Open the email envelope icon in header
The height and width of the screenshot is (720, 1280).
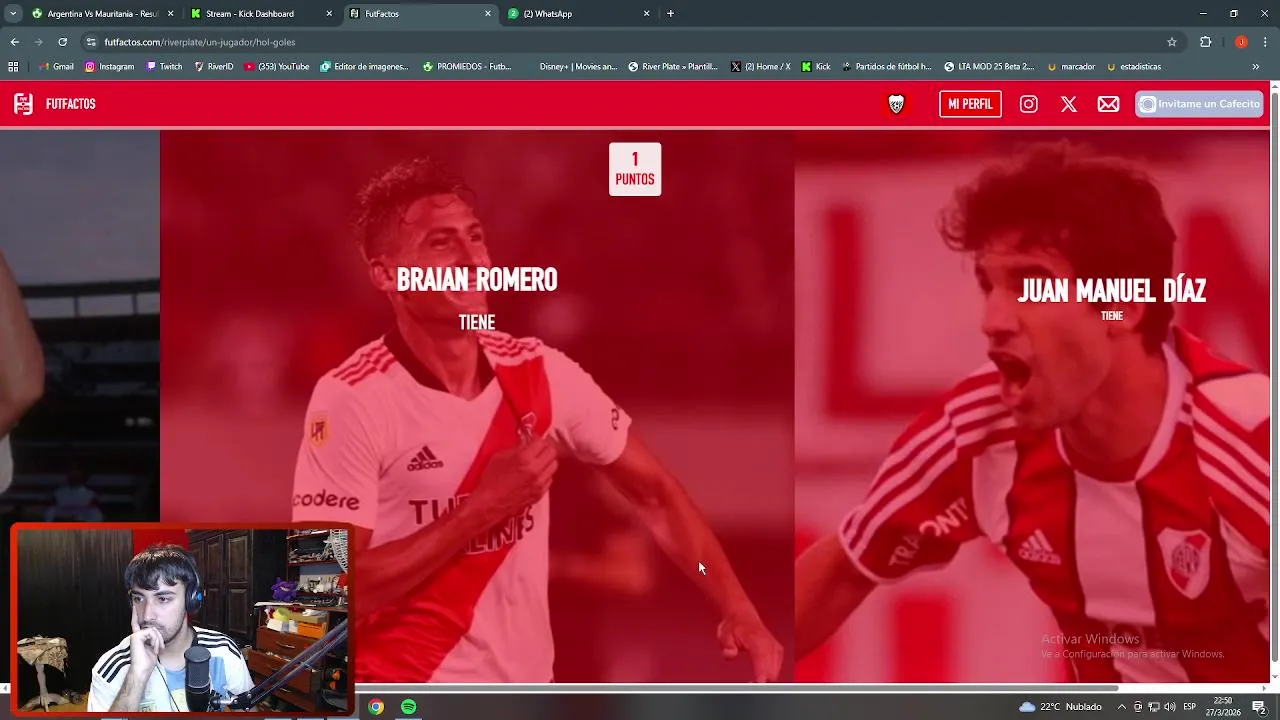click(x=1108, y=104)
